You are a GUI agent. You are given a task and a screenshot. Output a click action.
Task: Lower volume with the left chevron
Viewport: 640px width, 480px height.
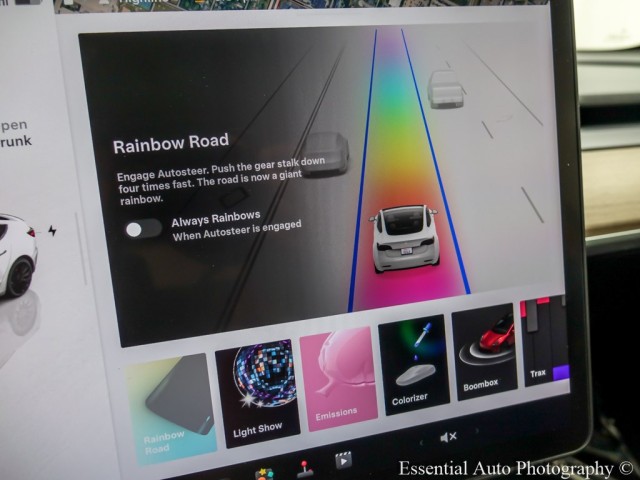(x=422, y=443)
